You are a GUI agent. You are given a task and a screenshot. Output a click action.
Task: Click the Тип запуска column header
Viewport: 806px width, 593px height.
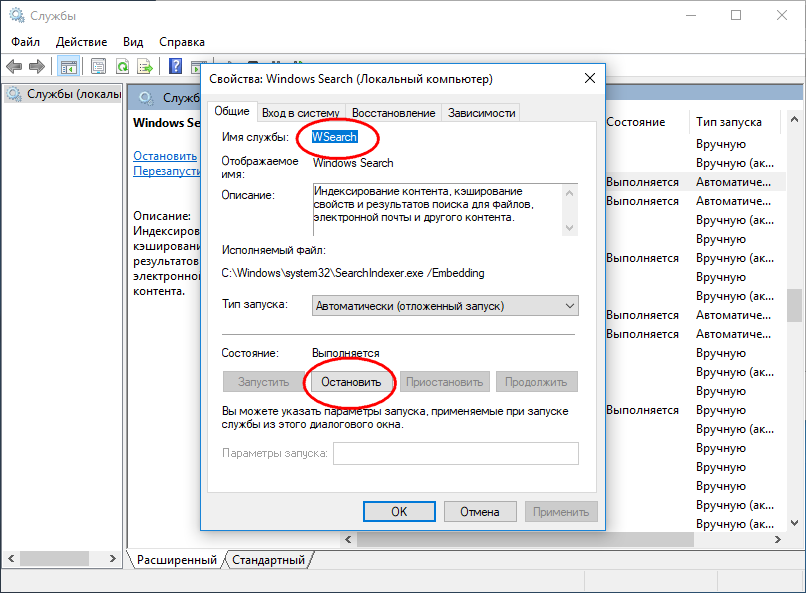(x=729, y=122)
